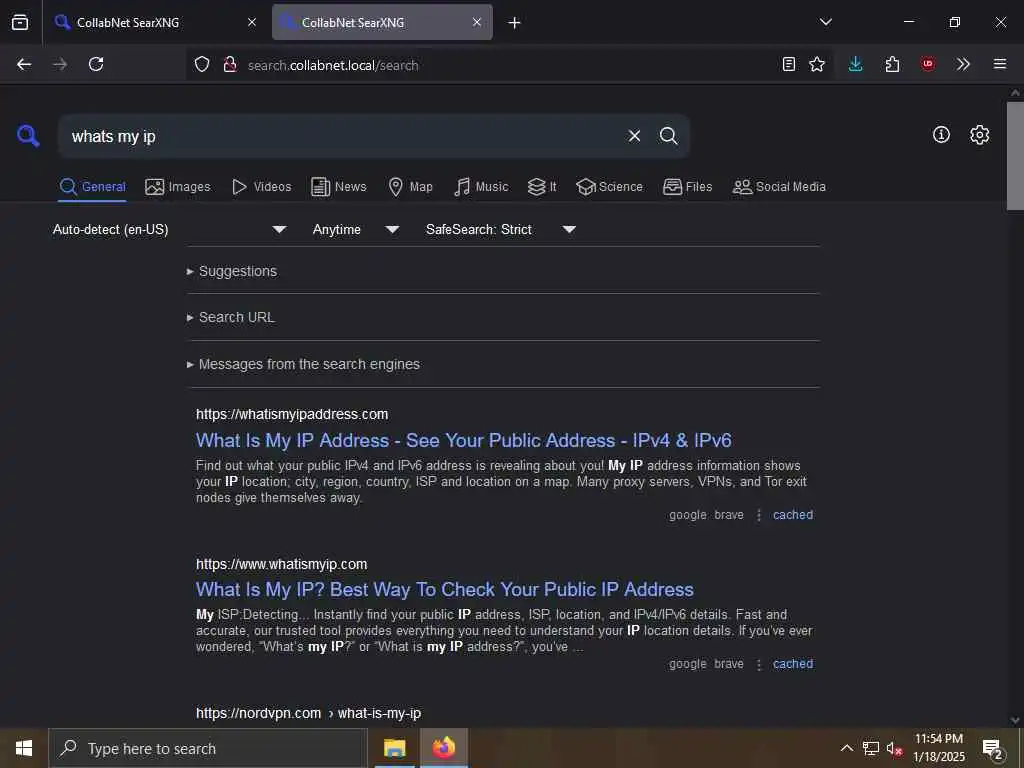
Task: Toggle reader view icon
Action: tap(789, 64)
